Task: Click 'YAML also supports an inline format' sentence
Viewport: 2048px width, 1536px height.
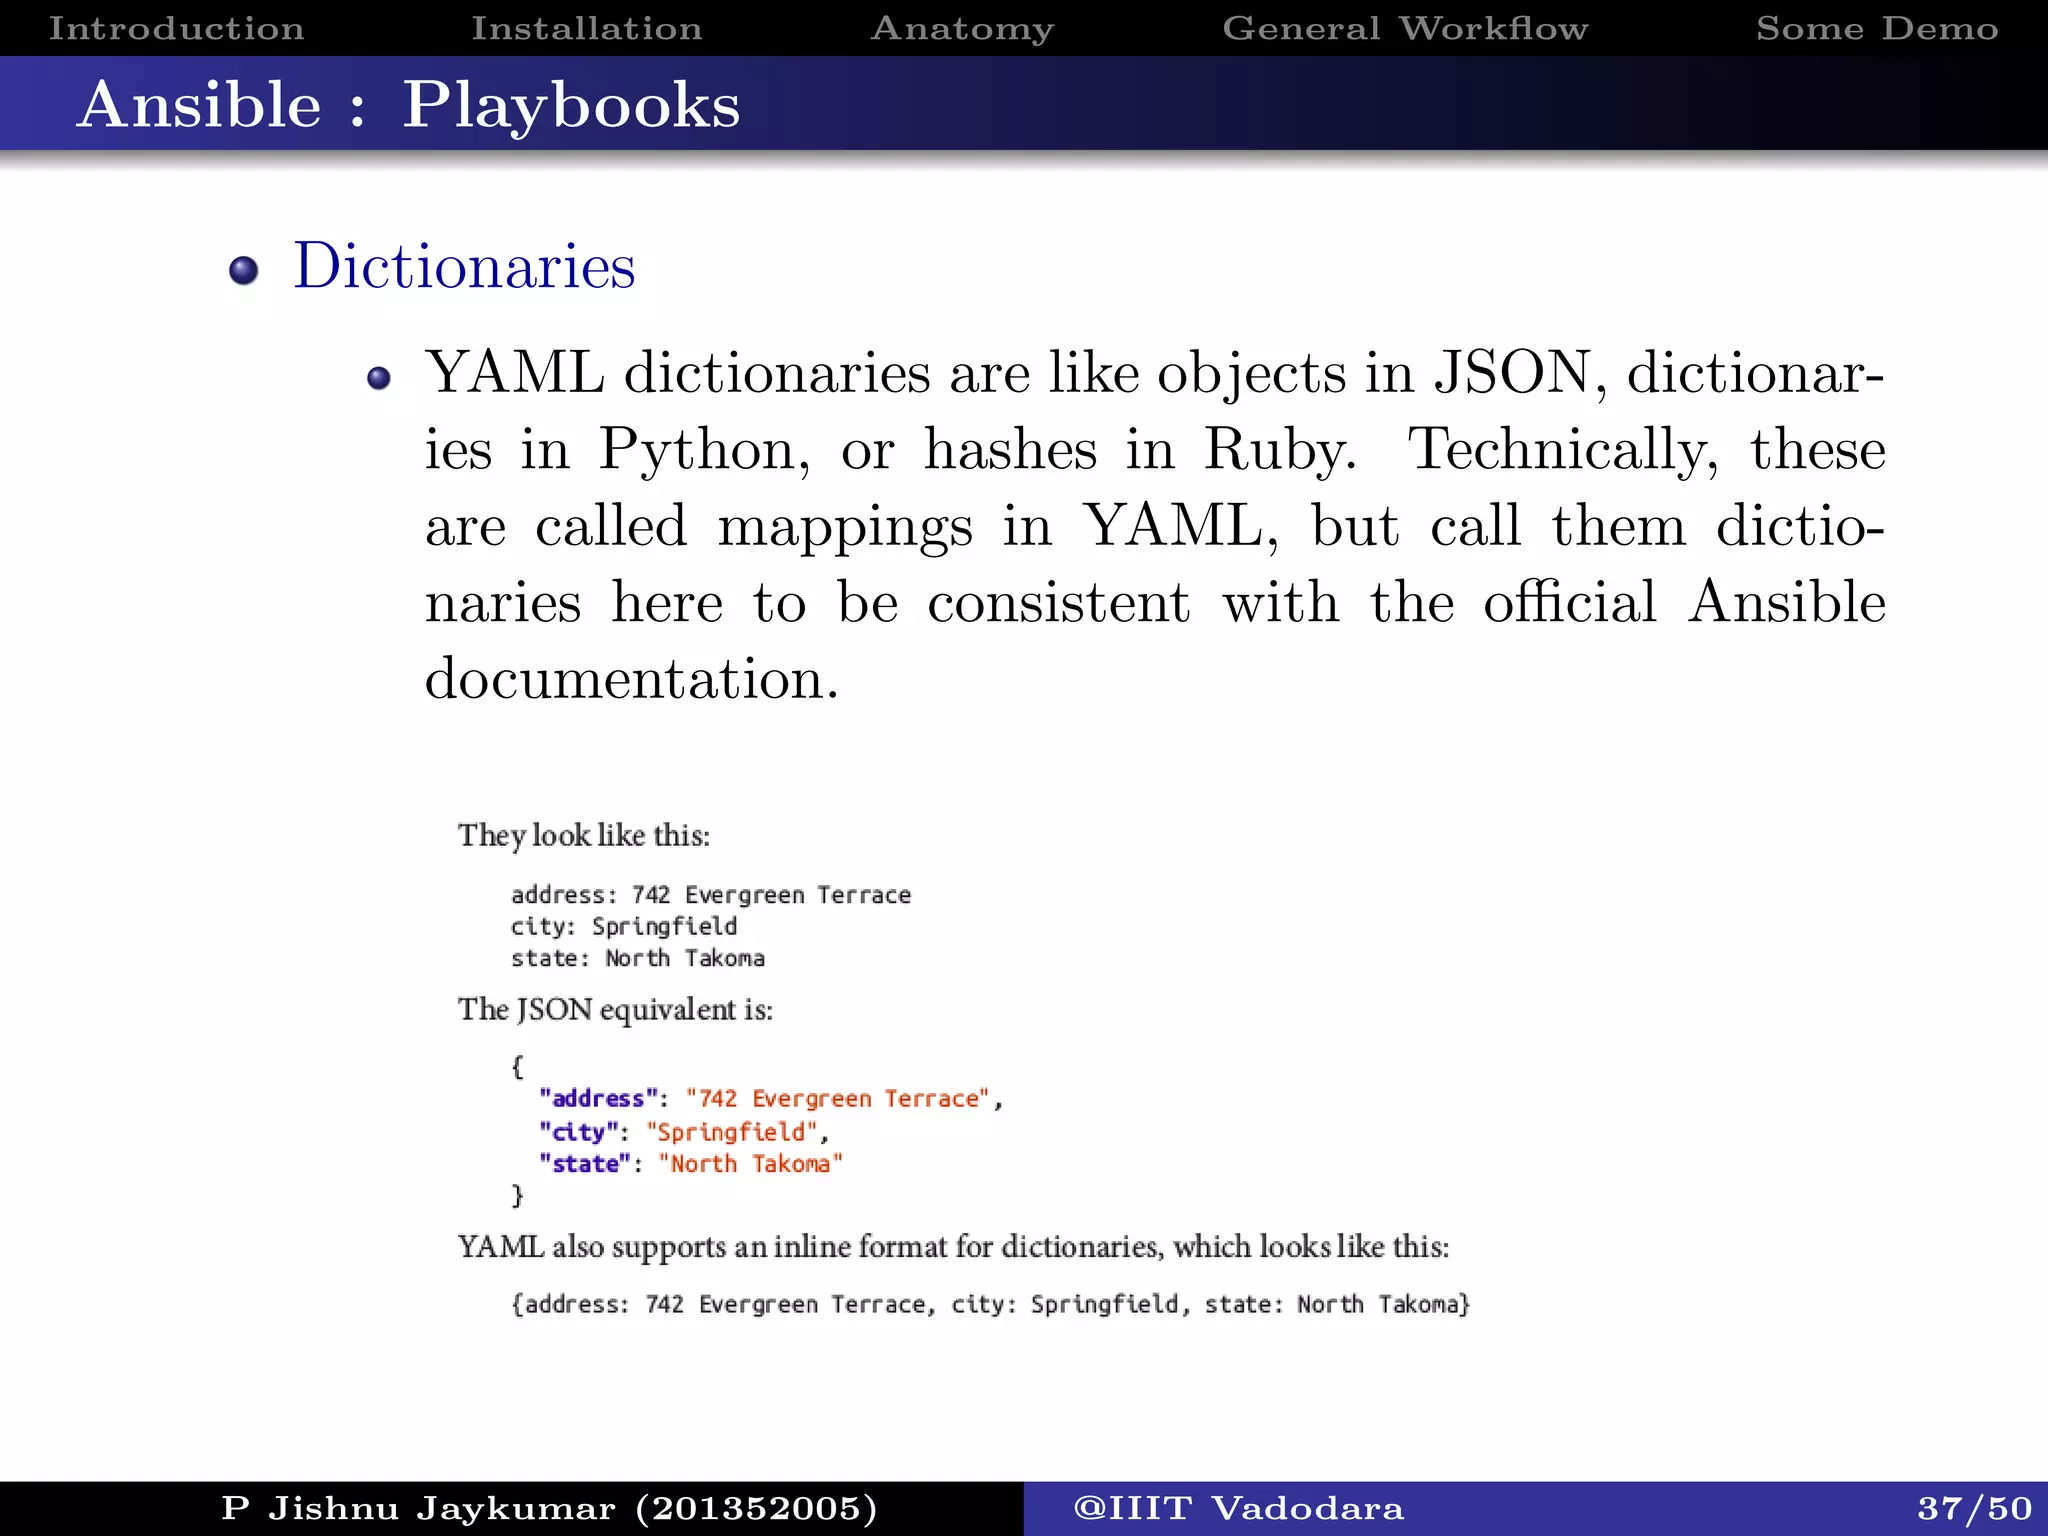Action: 953,1247
